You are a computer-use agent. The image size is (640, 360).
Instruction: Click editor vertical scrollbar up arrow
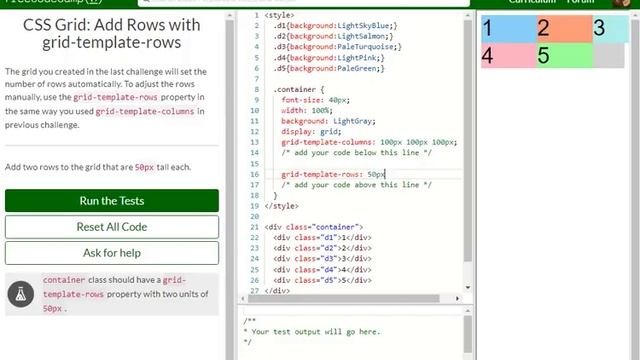tap(468, 16)
